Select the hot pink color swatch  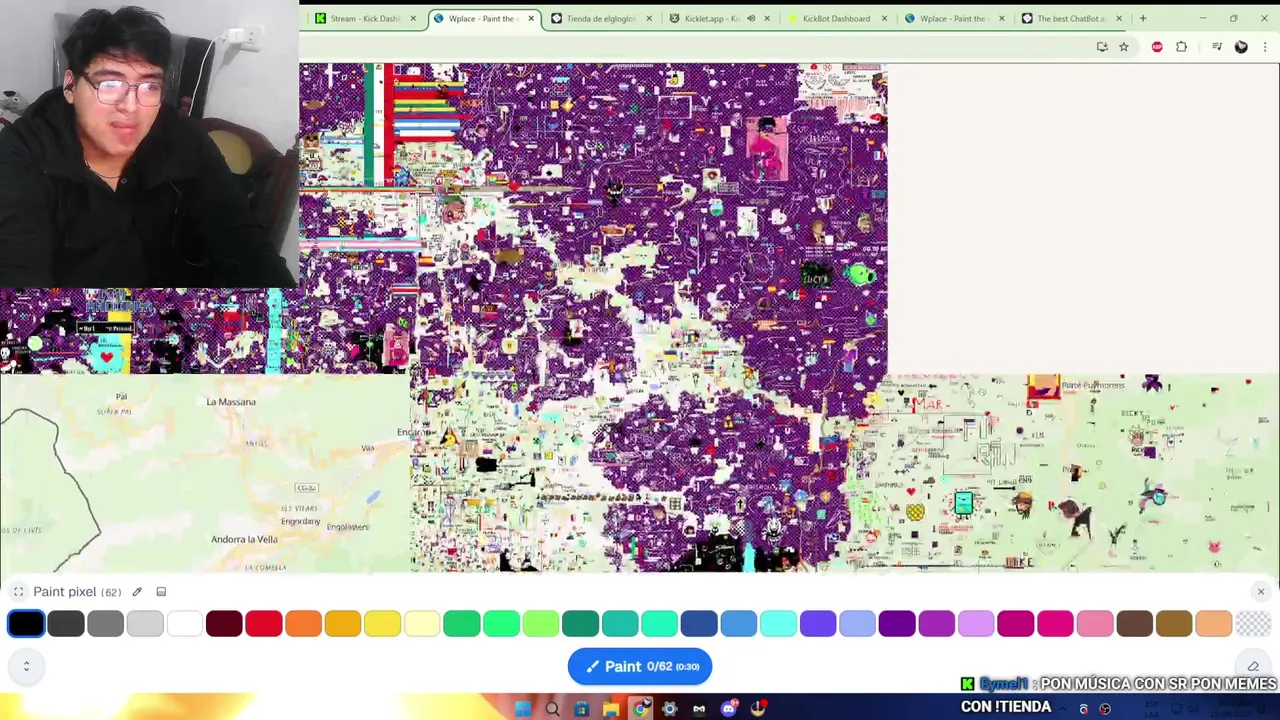click(1055, 624)
